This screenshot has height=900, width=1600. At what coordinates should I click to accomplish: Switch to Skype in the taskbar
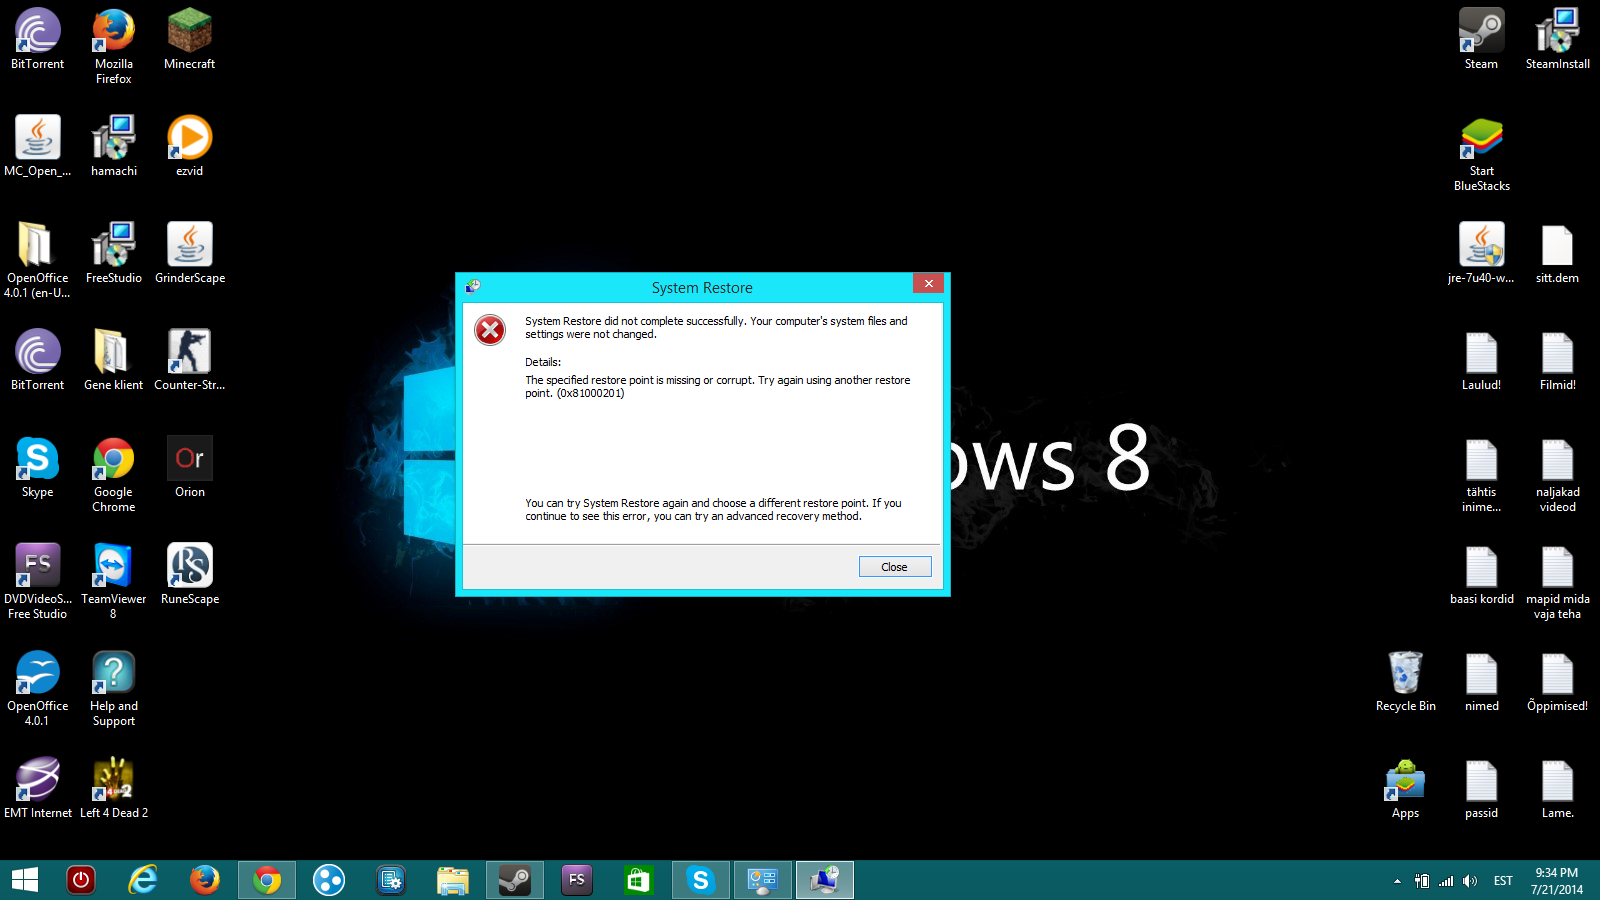click(x=700, y=880)
